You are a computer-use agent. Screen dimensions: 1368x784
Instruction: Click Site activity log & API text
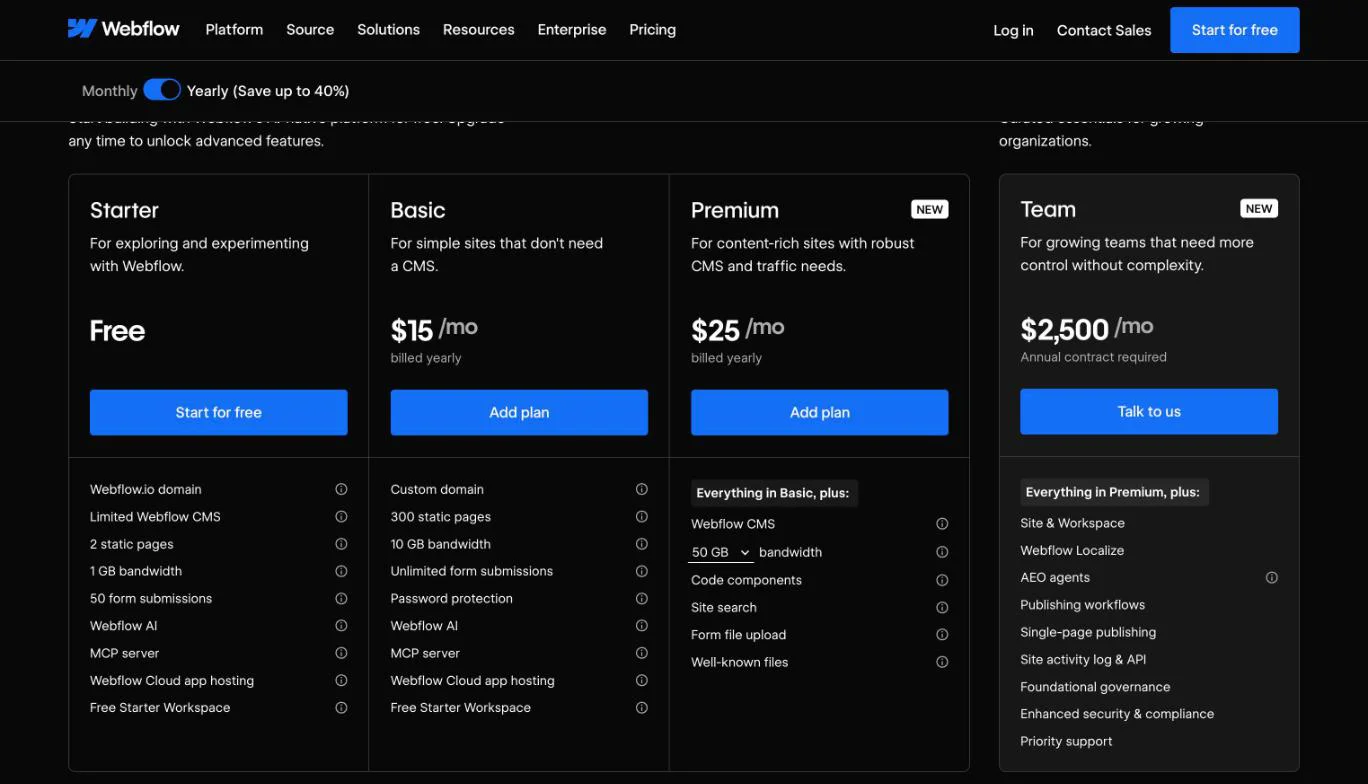[1083, 659]
